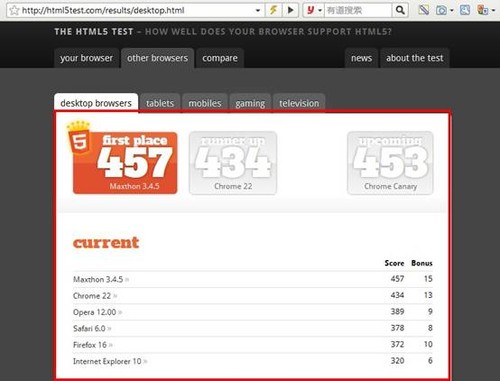Image resolution: width=500 pixels, height=381 pixels.
Task: Open the address bar history dropdown
Action: [258, 11]
